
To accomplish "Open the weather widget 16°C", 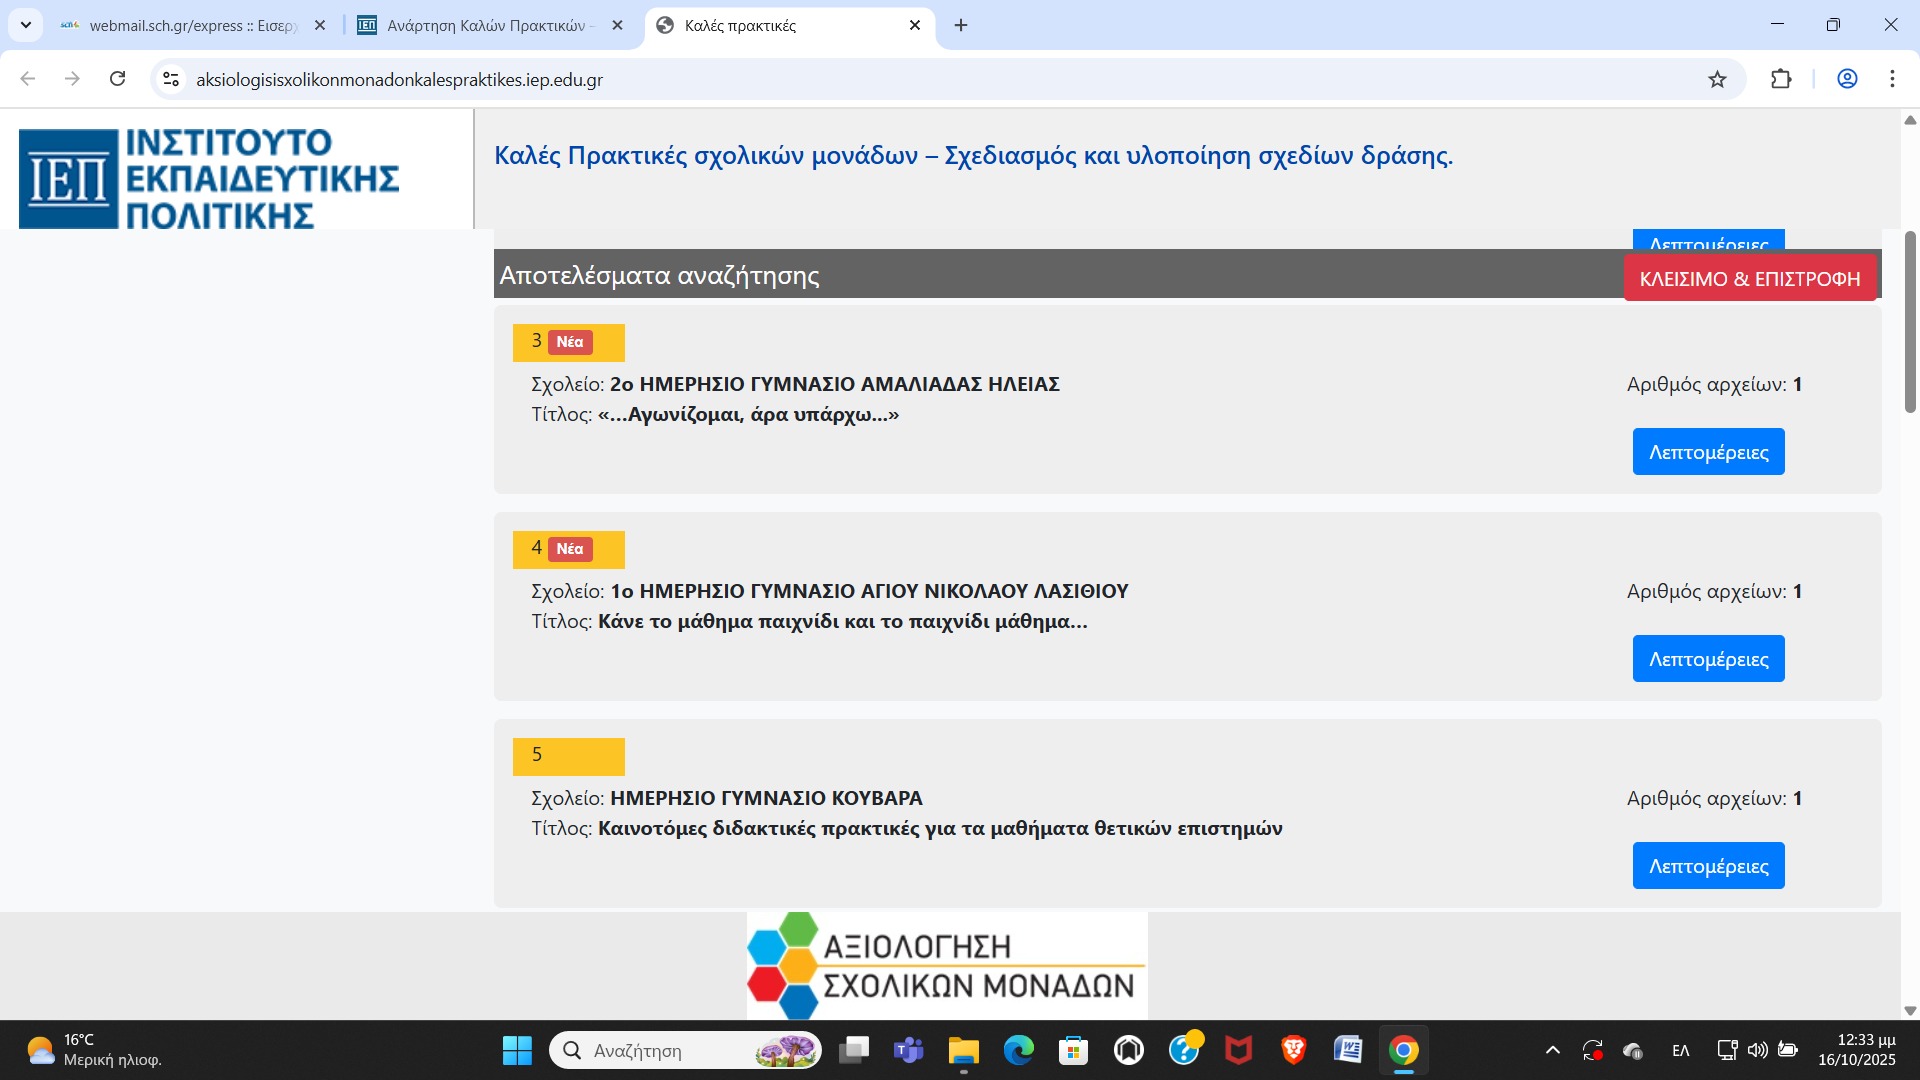I will (x=95, y=1051).
